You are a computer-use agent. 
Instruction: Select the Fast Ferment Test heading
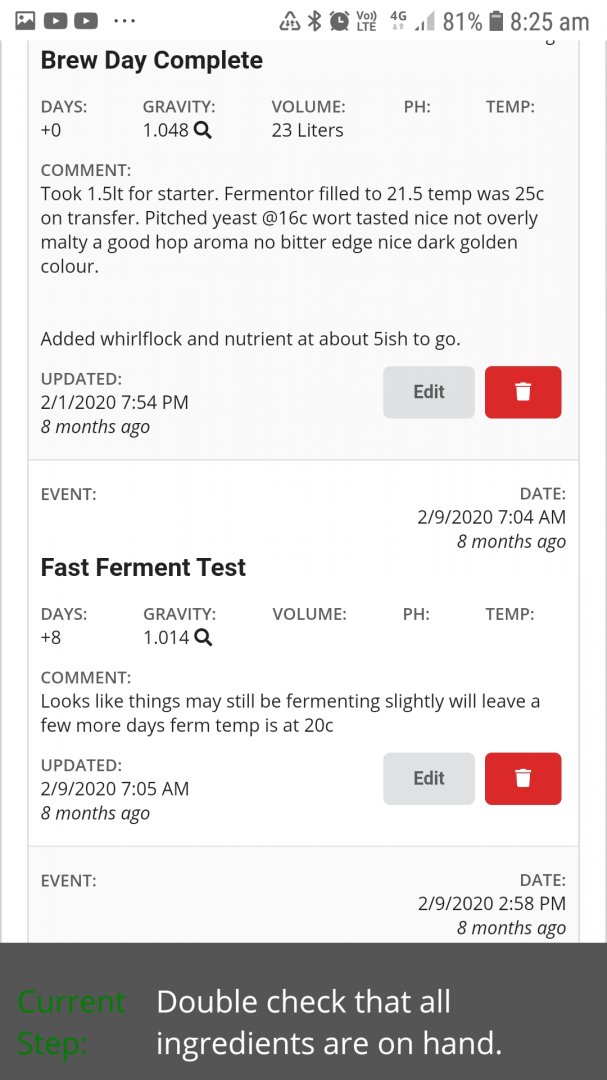point(142,567)
